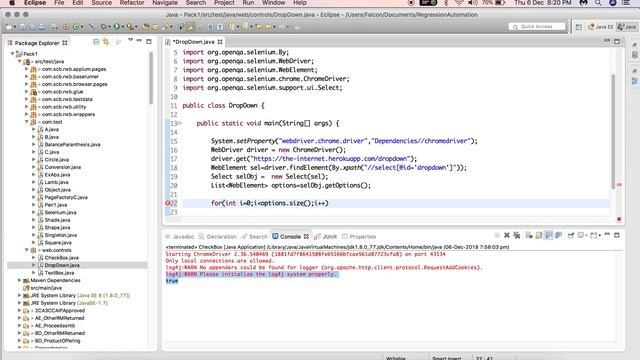The width and height of the screenshot is (640, 360).
Task: Click the macOS Spotlight search icon
Action: pyautogui.click(x=598, y=3)
